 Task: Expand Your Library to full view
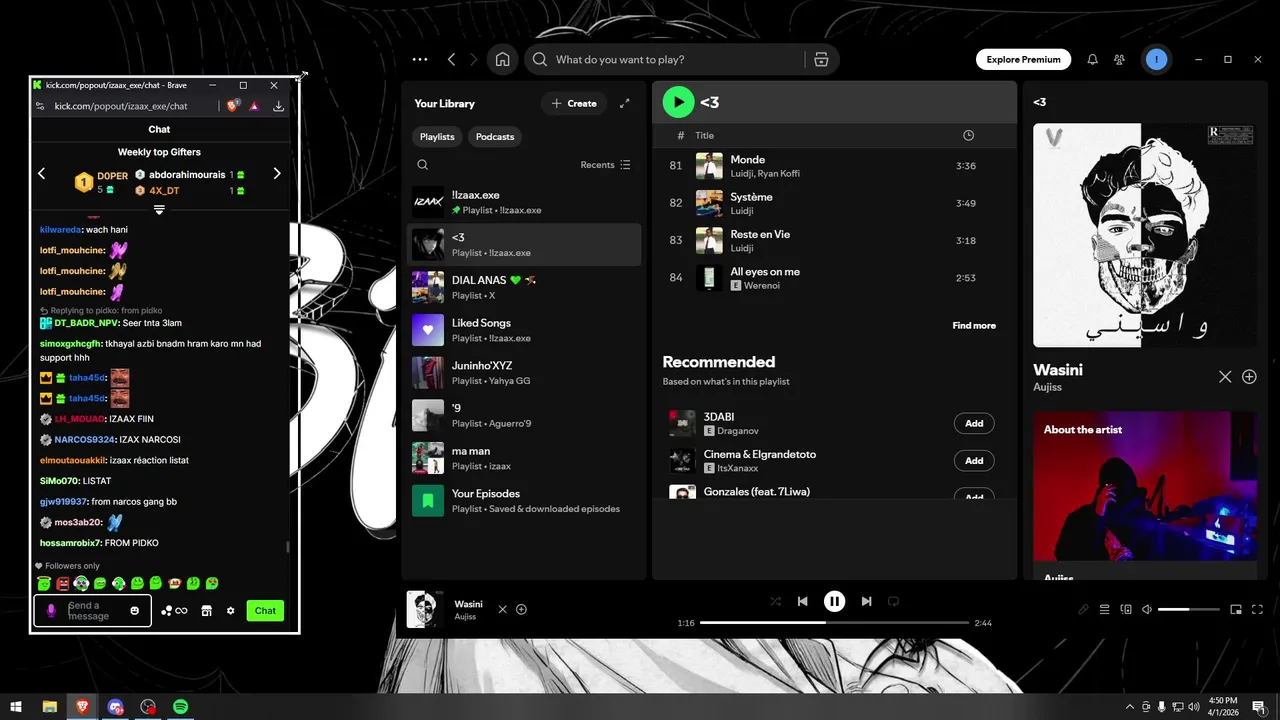click(x=625, y=103)
